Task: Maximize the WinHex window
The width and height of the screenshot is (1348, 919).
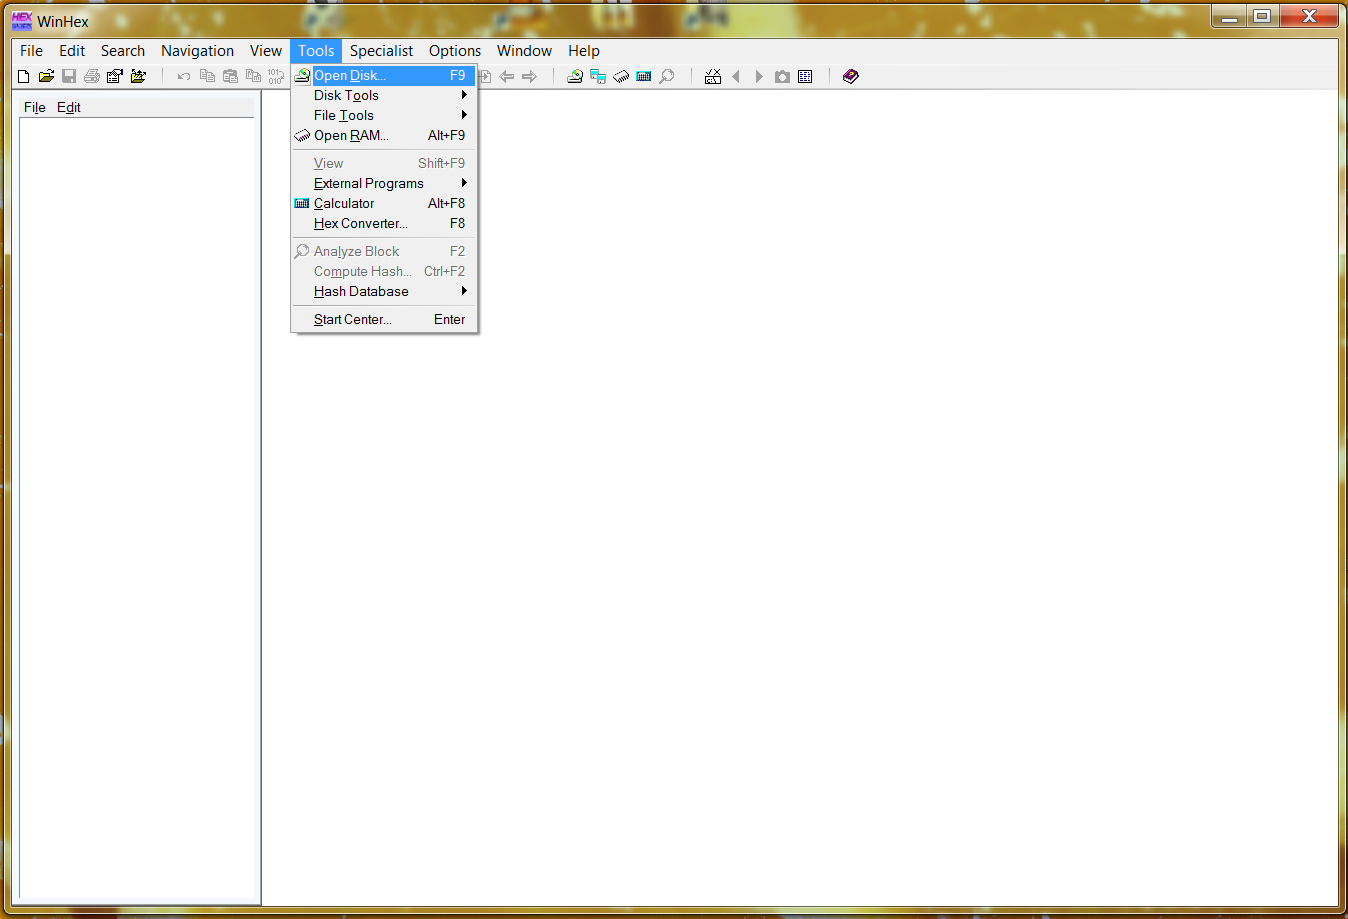Action: (1263, 16)
